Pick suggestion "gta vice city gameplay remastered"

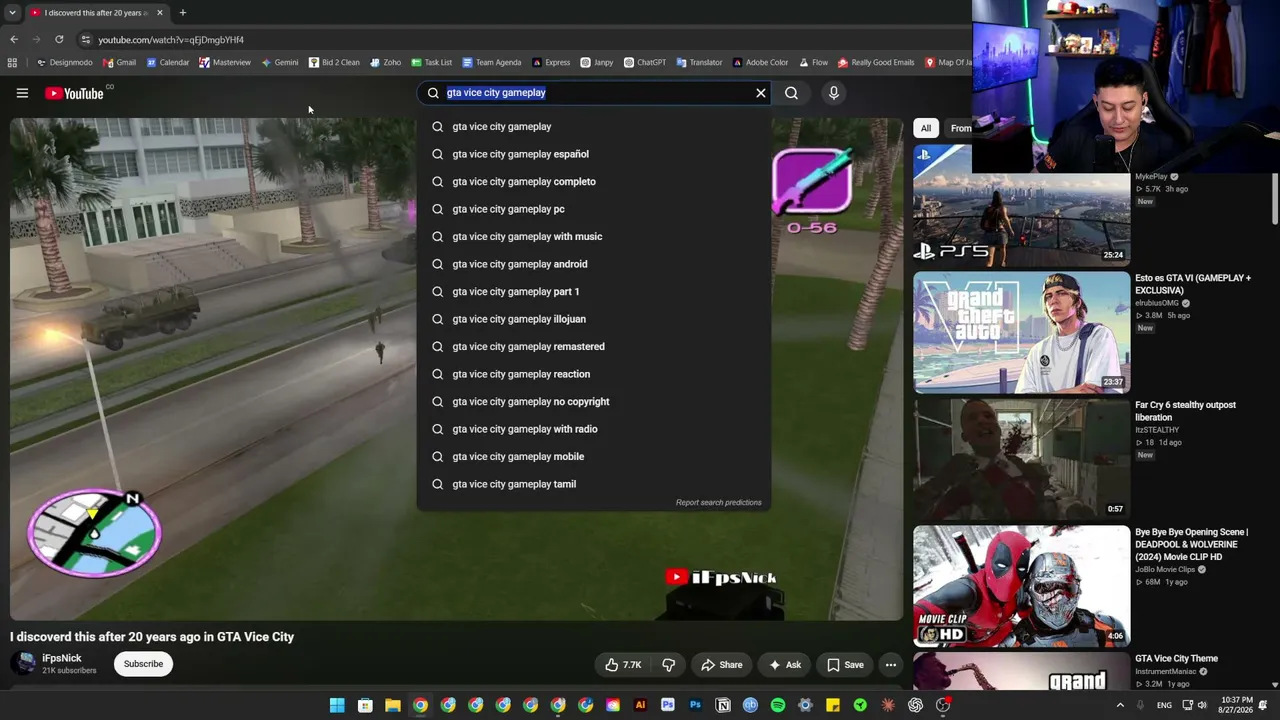coord(594,347)
